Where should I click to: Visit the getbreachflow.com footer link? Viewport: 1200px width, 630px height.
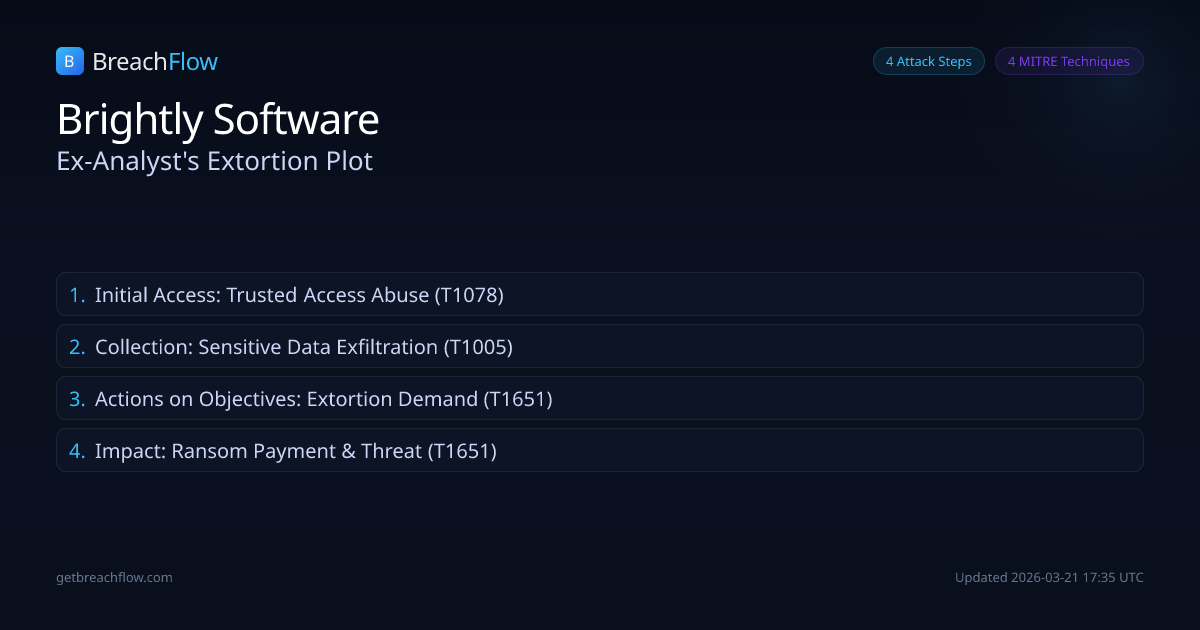(114, 577)
